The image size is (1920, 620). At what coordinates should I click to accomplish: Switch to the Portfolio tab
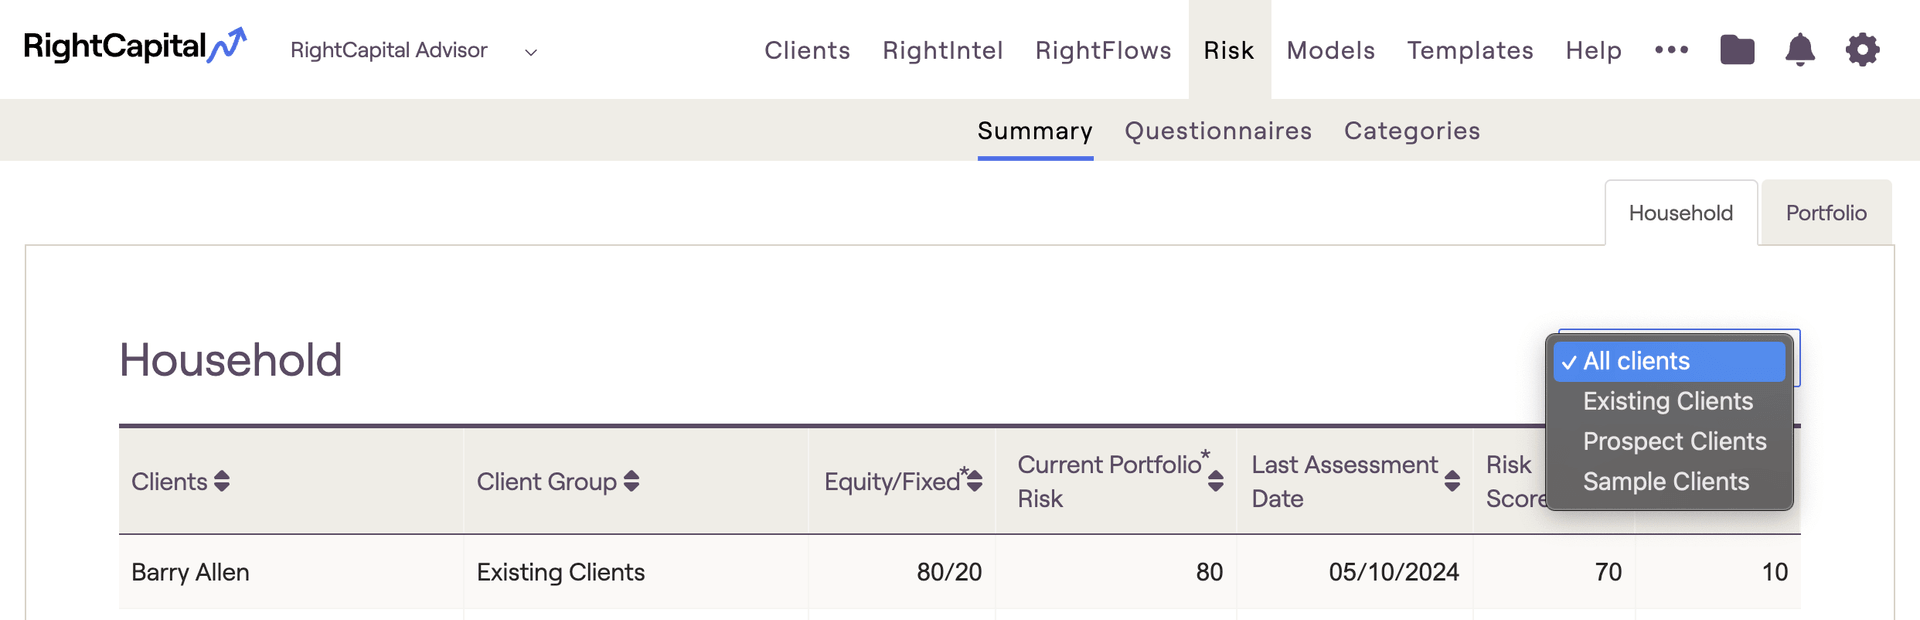point(1826,213)
